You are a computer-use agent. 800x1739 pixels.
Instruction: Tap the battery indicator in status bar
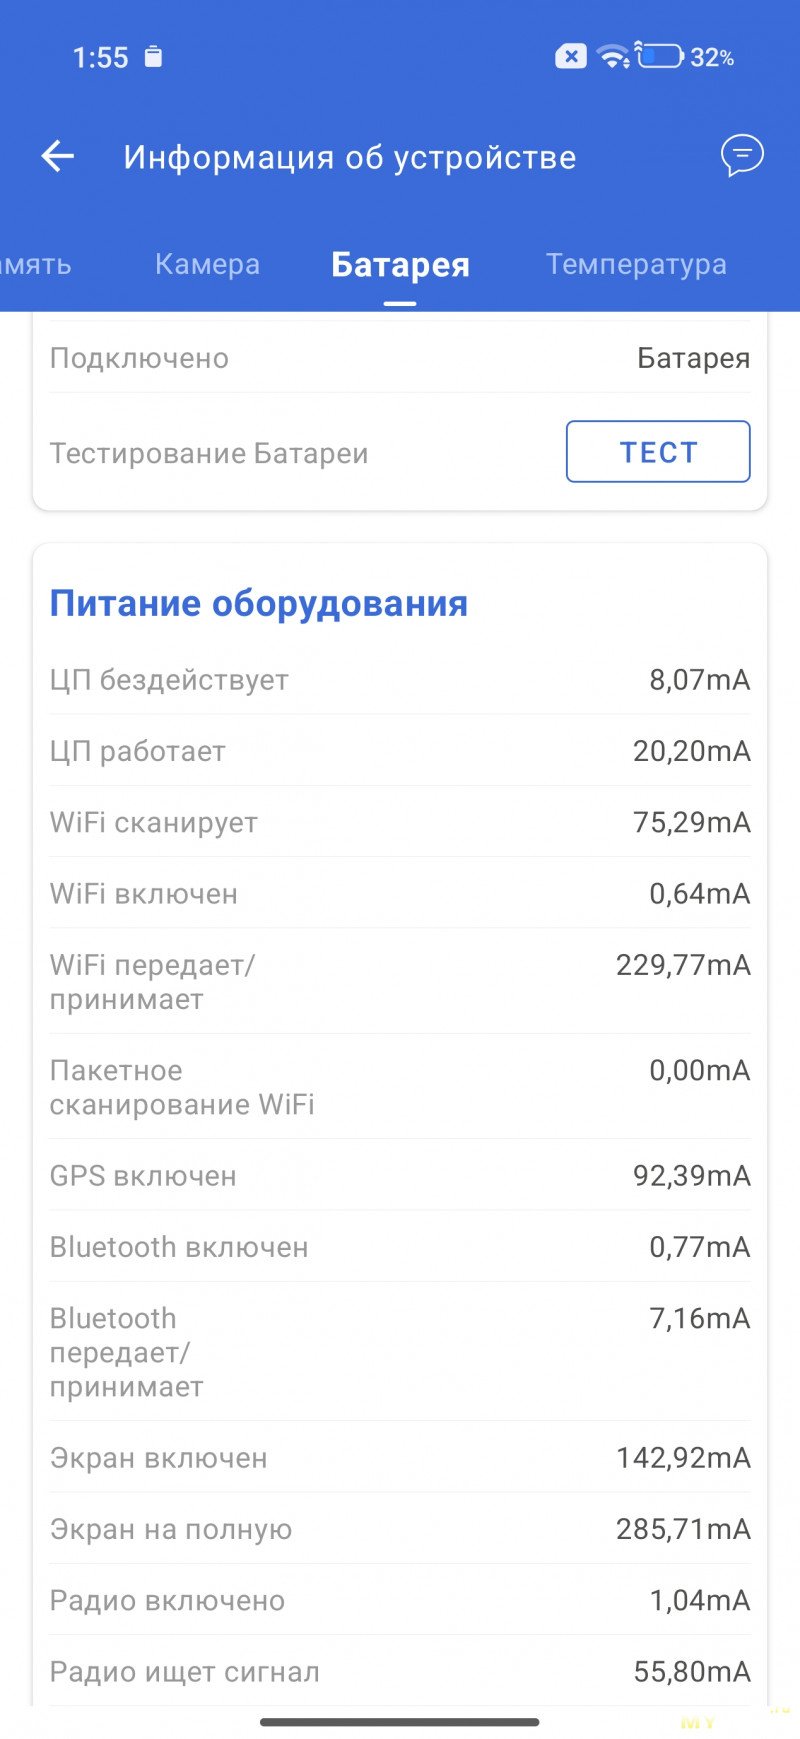(660, 57)
